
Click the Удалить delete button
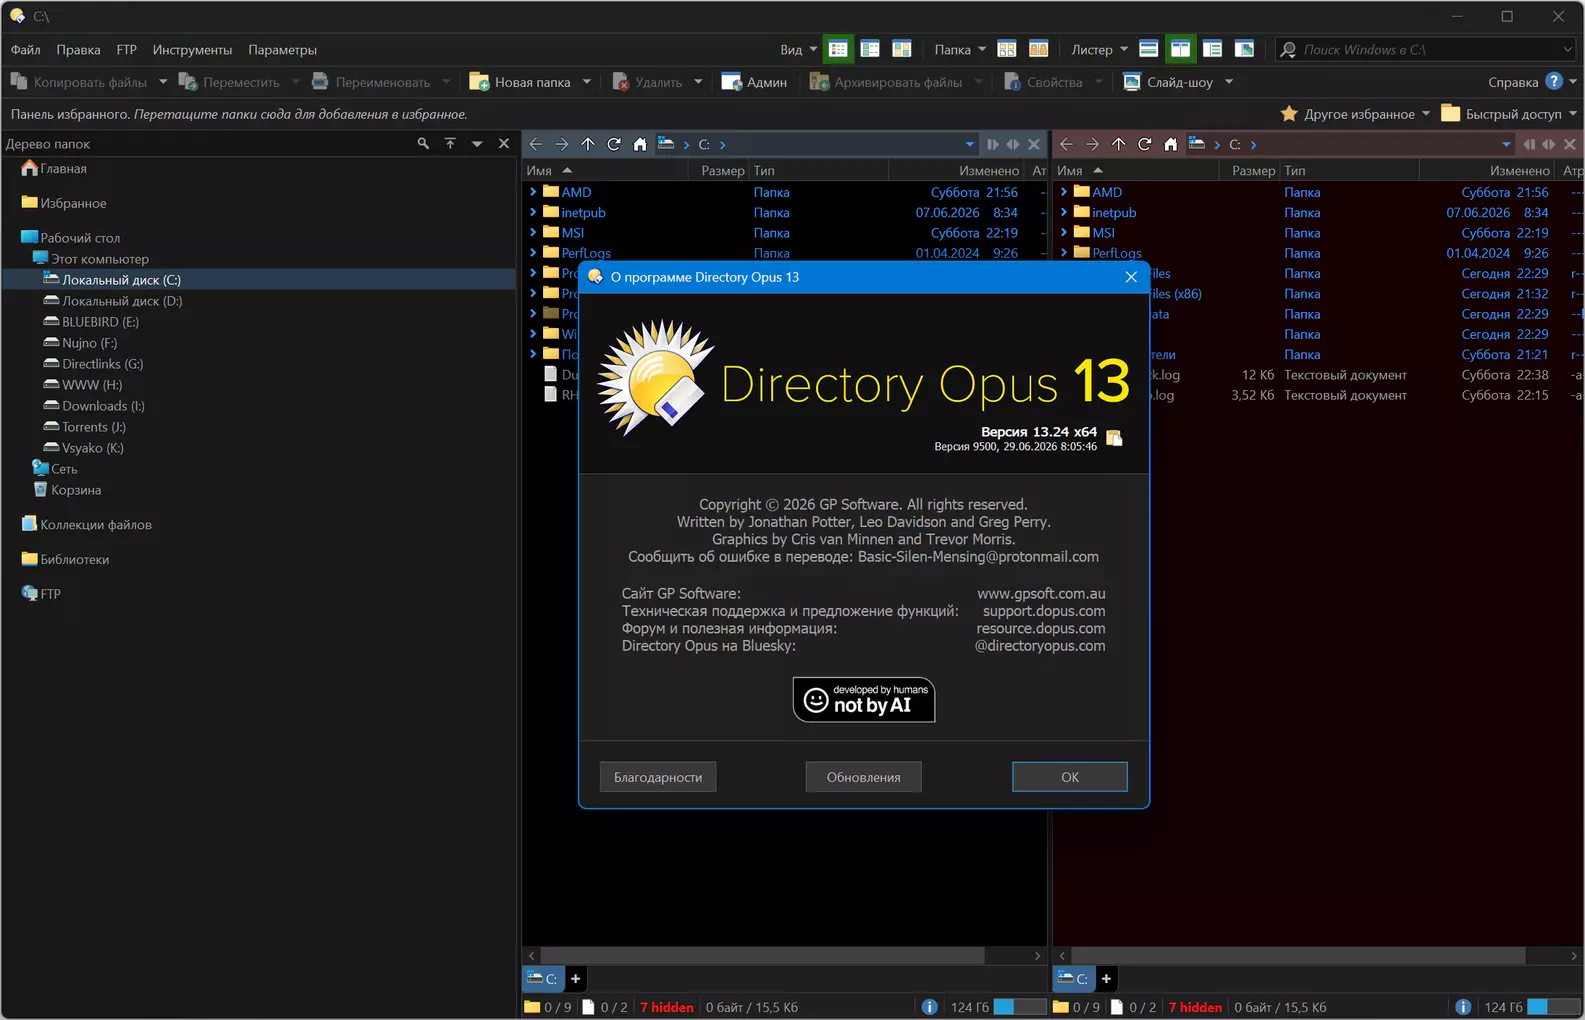[647, 82]
